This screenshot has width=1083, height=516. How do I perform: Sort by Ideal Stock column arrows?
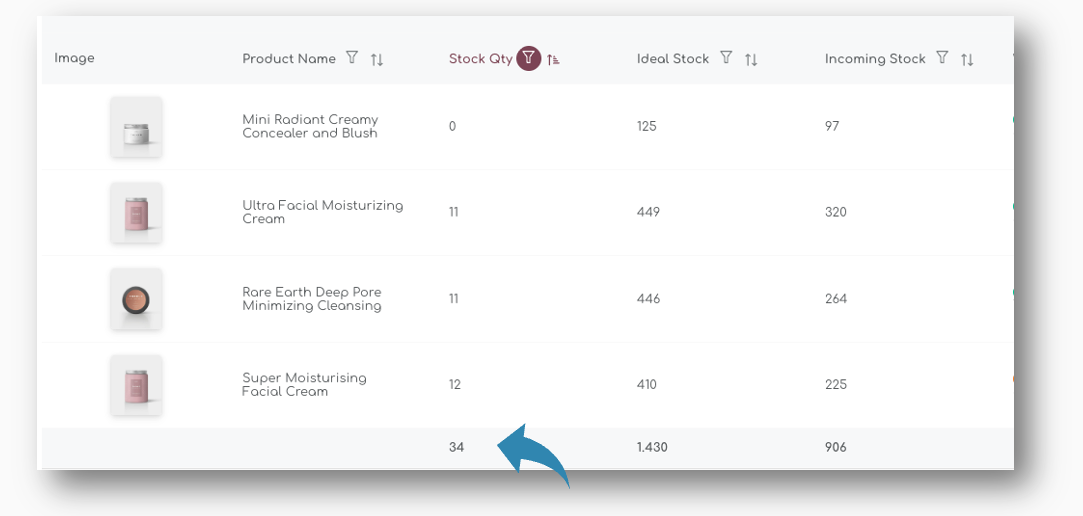click(751, 59)
